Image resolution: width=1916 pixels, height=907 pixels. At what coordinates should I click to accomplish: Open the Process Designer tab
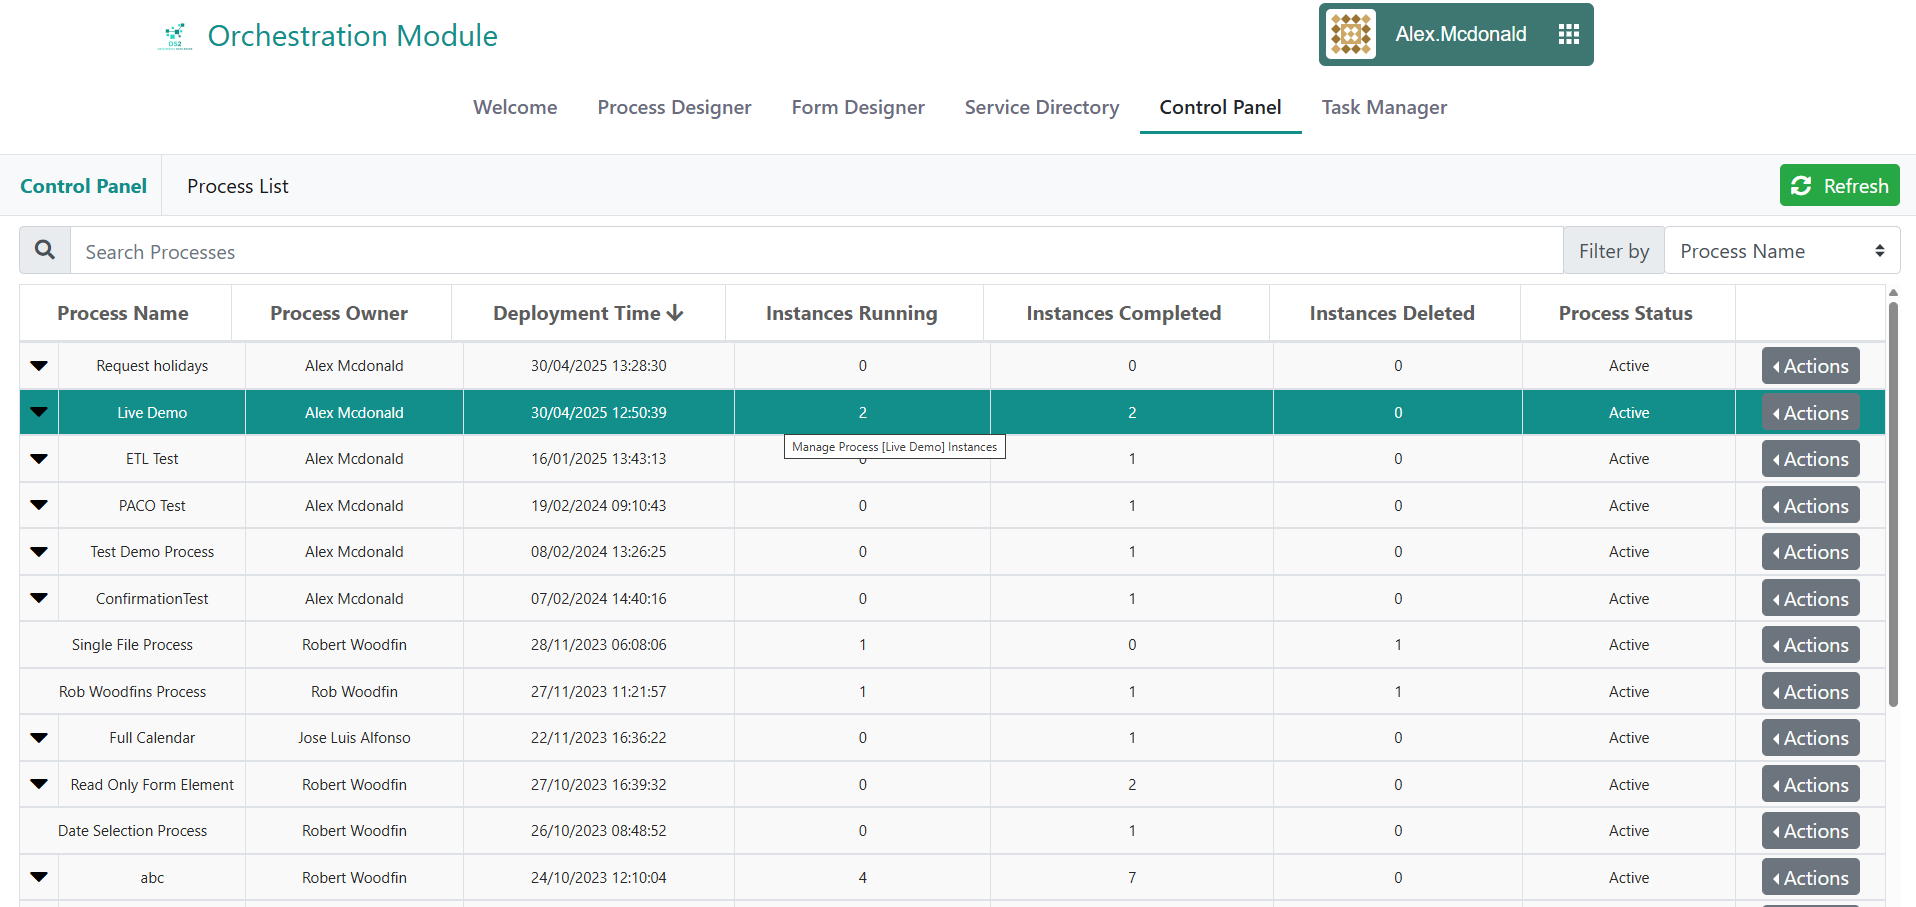click(x=674, y=107)
